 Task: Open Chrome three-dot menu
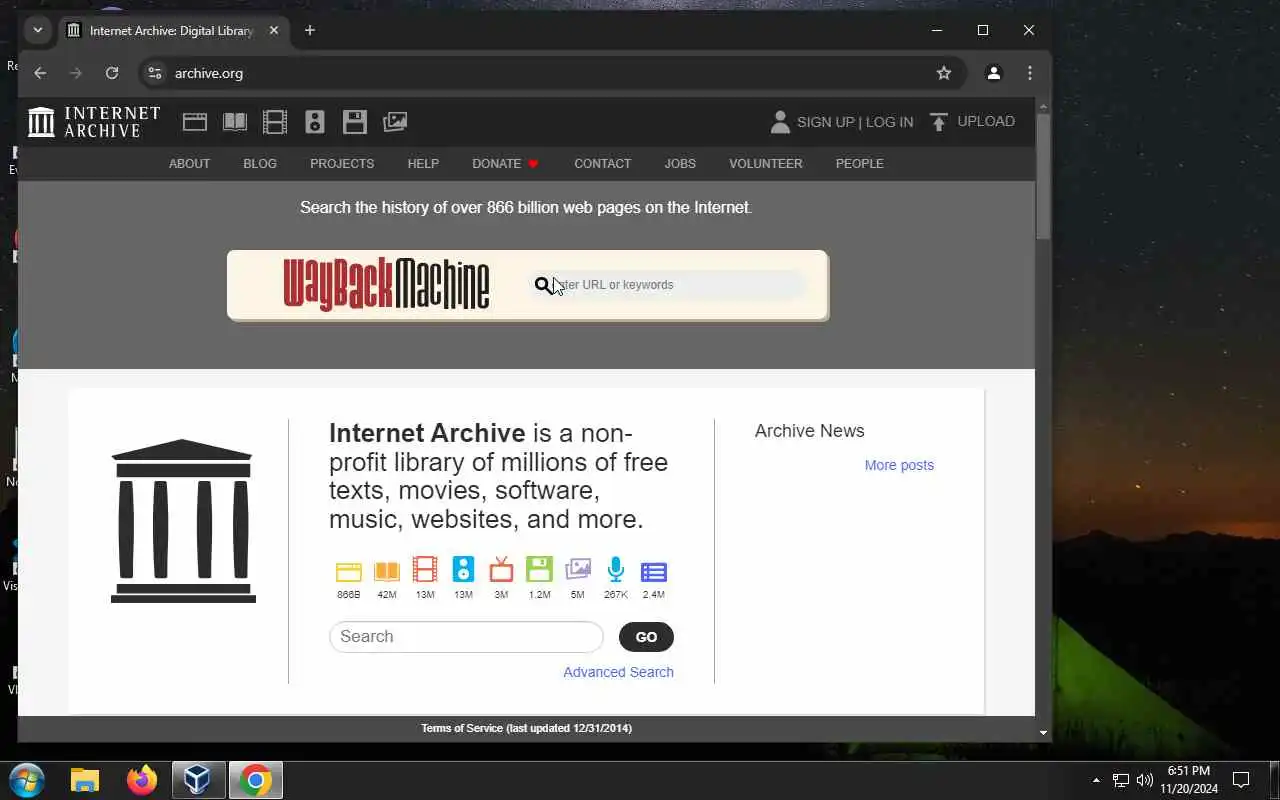coord(1030,73)
